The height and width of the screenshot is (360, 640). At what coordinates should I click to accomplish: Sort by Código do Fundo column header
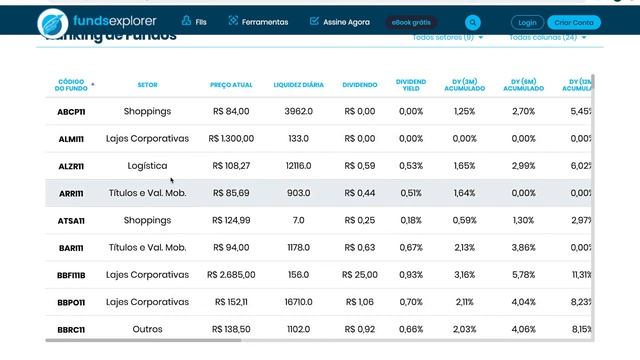pos(71,85)
